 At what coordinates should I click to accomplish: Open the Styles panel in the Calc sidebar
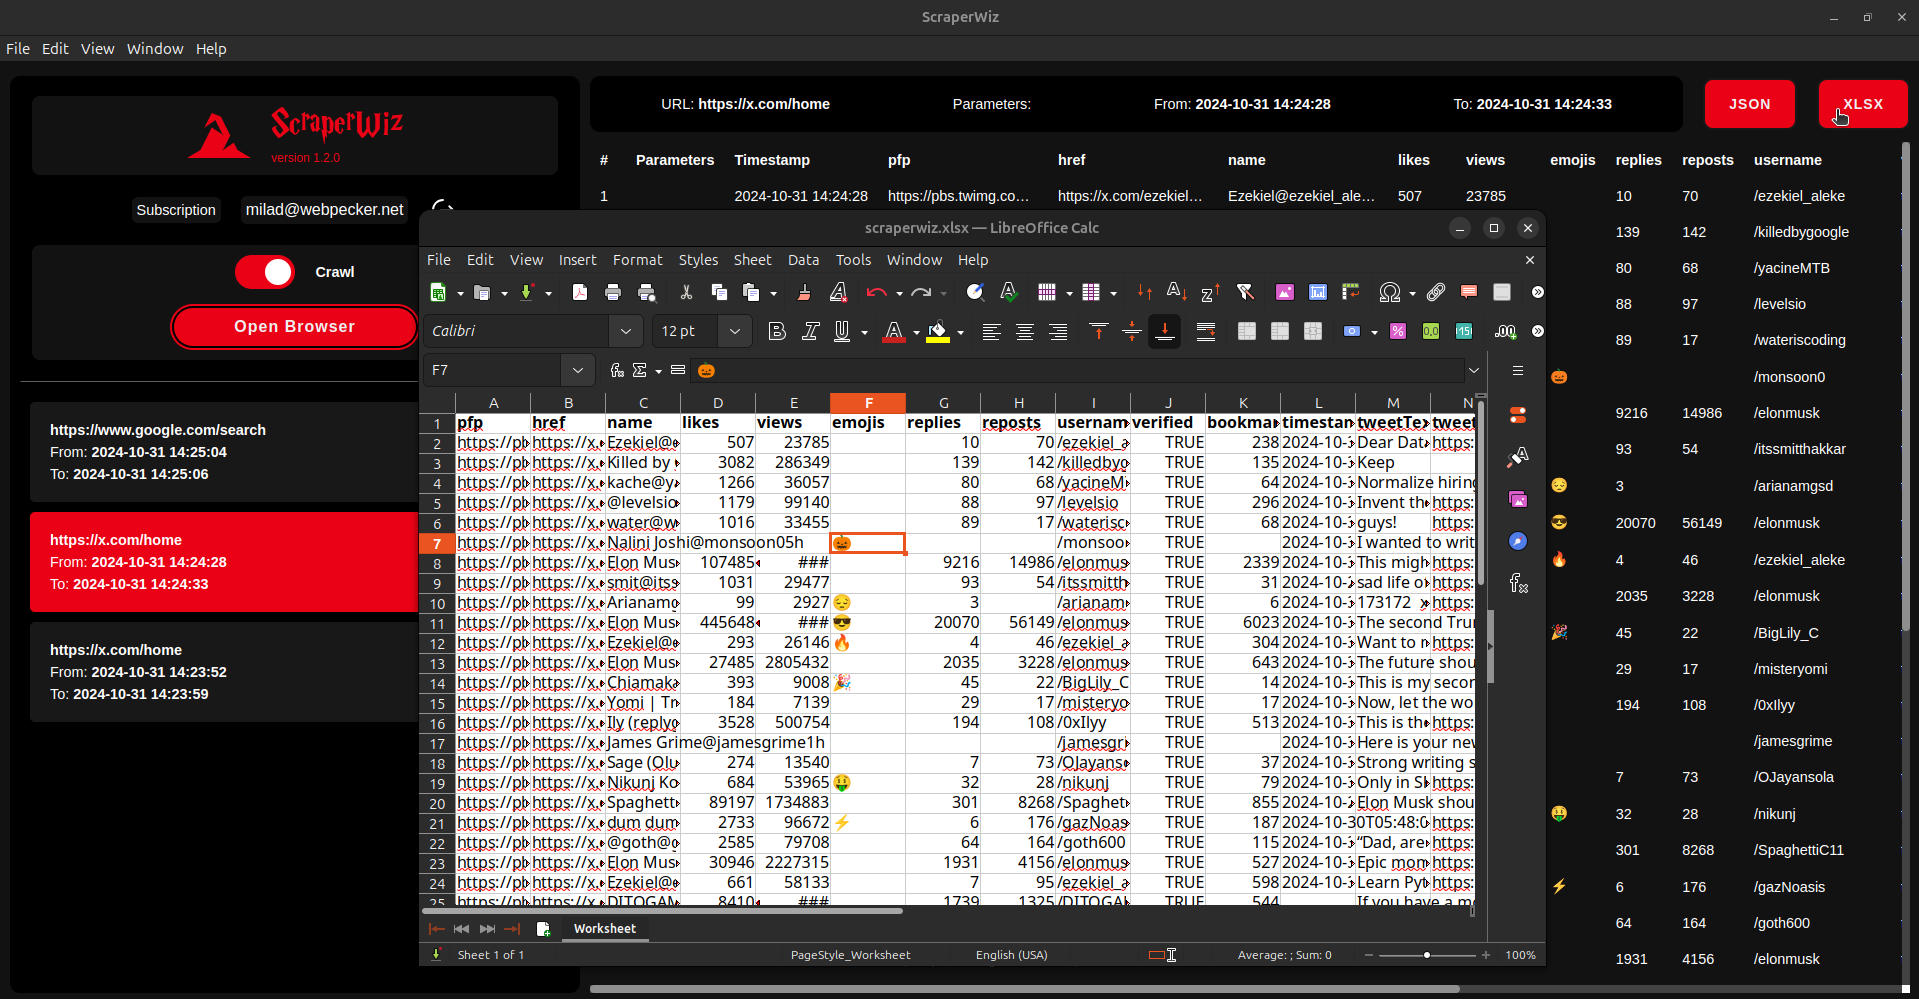pos(1518,457)
